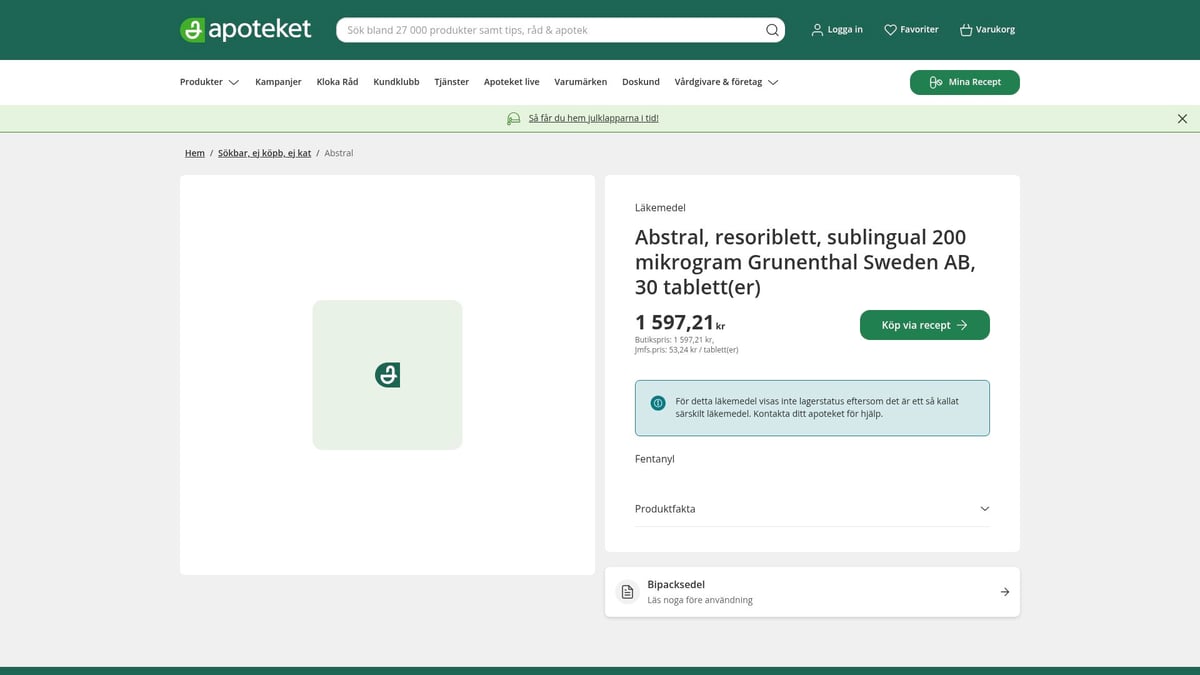1200x675 pixels.
Task: Click the arrow on Bipacksedel card
Action: [x=1005, y=592]
